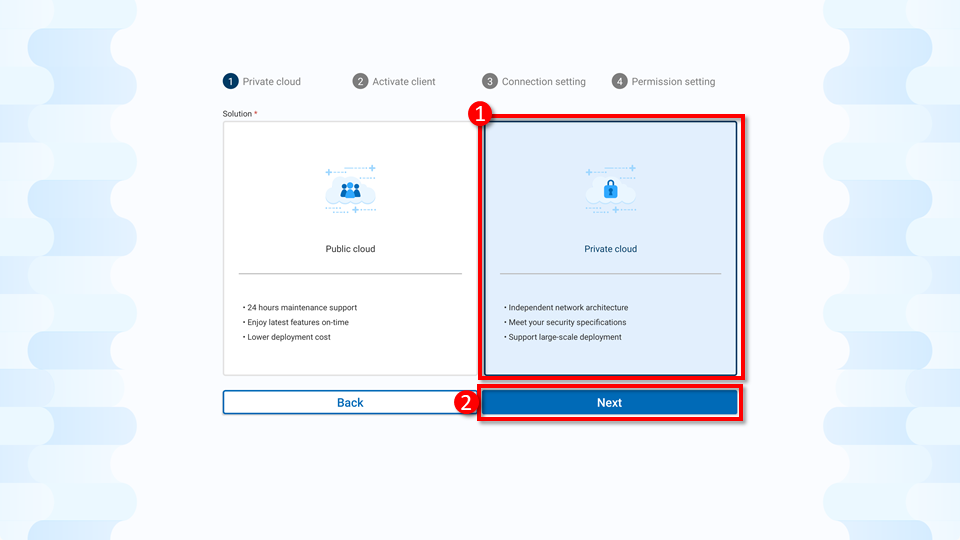
Task: Select the Public cloud card title
Action: pyautogui.click(x=350, y=249)
